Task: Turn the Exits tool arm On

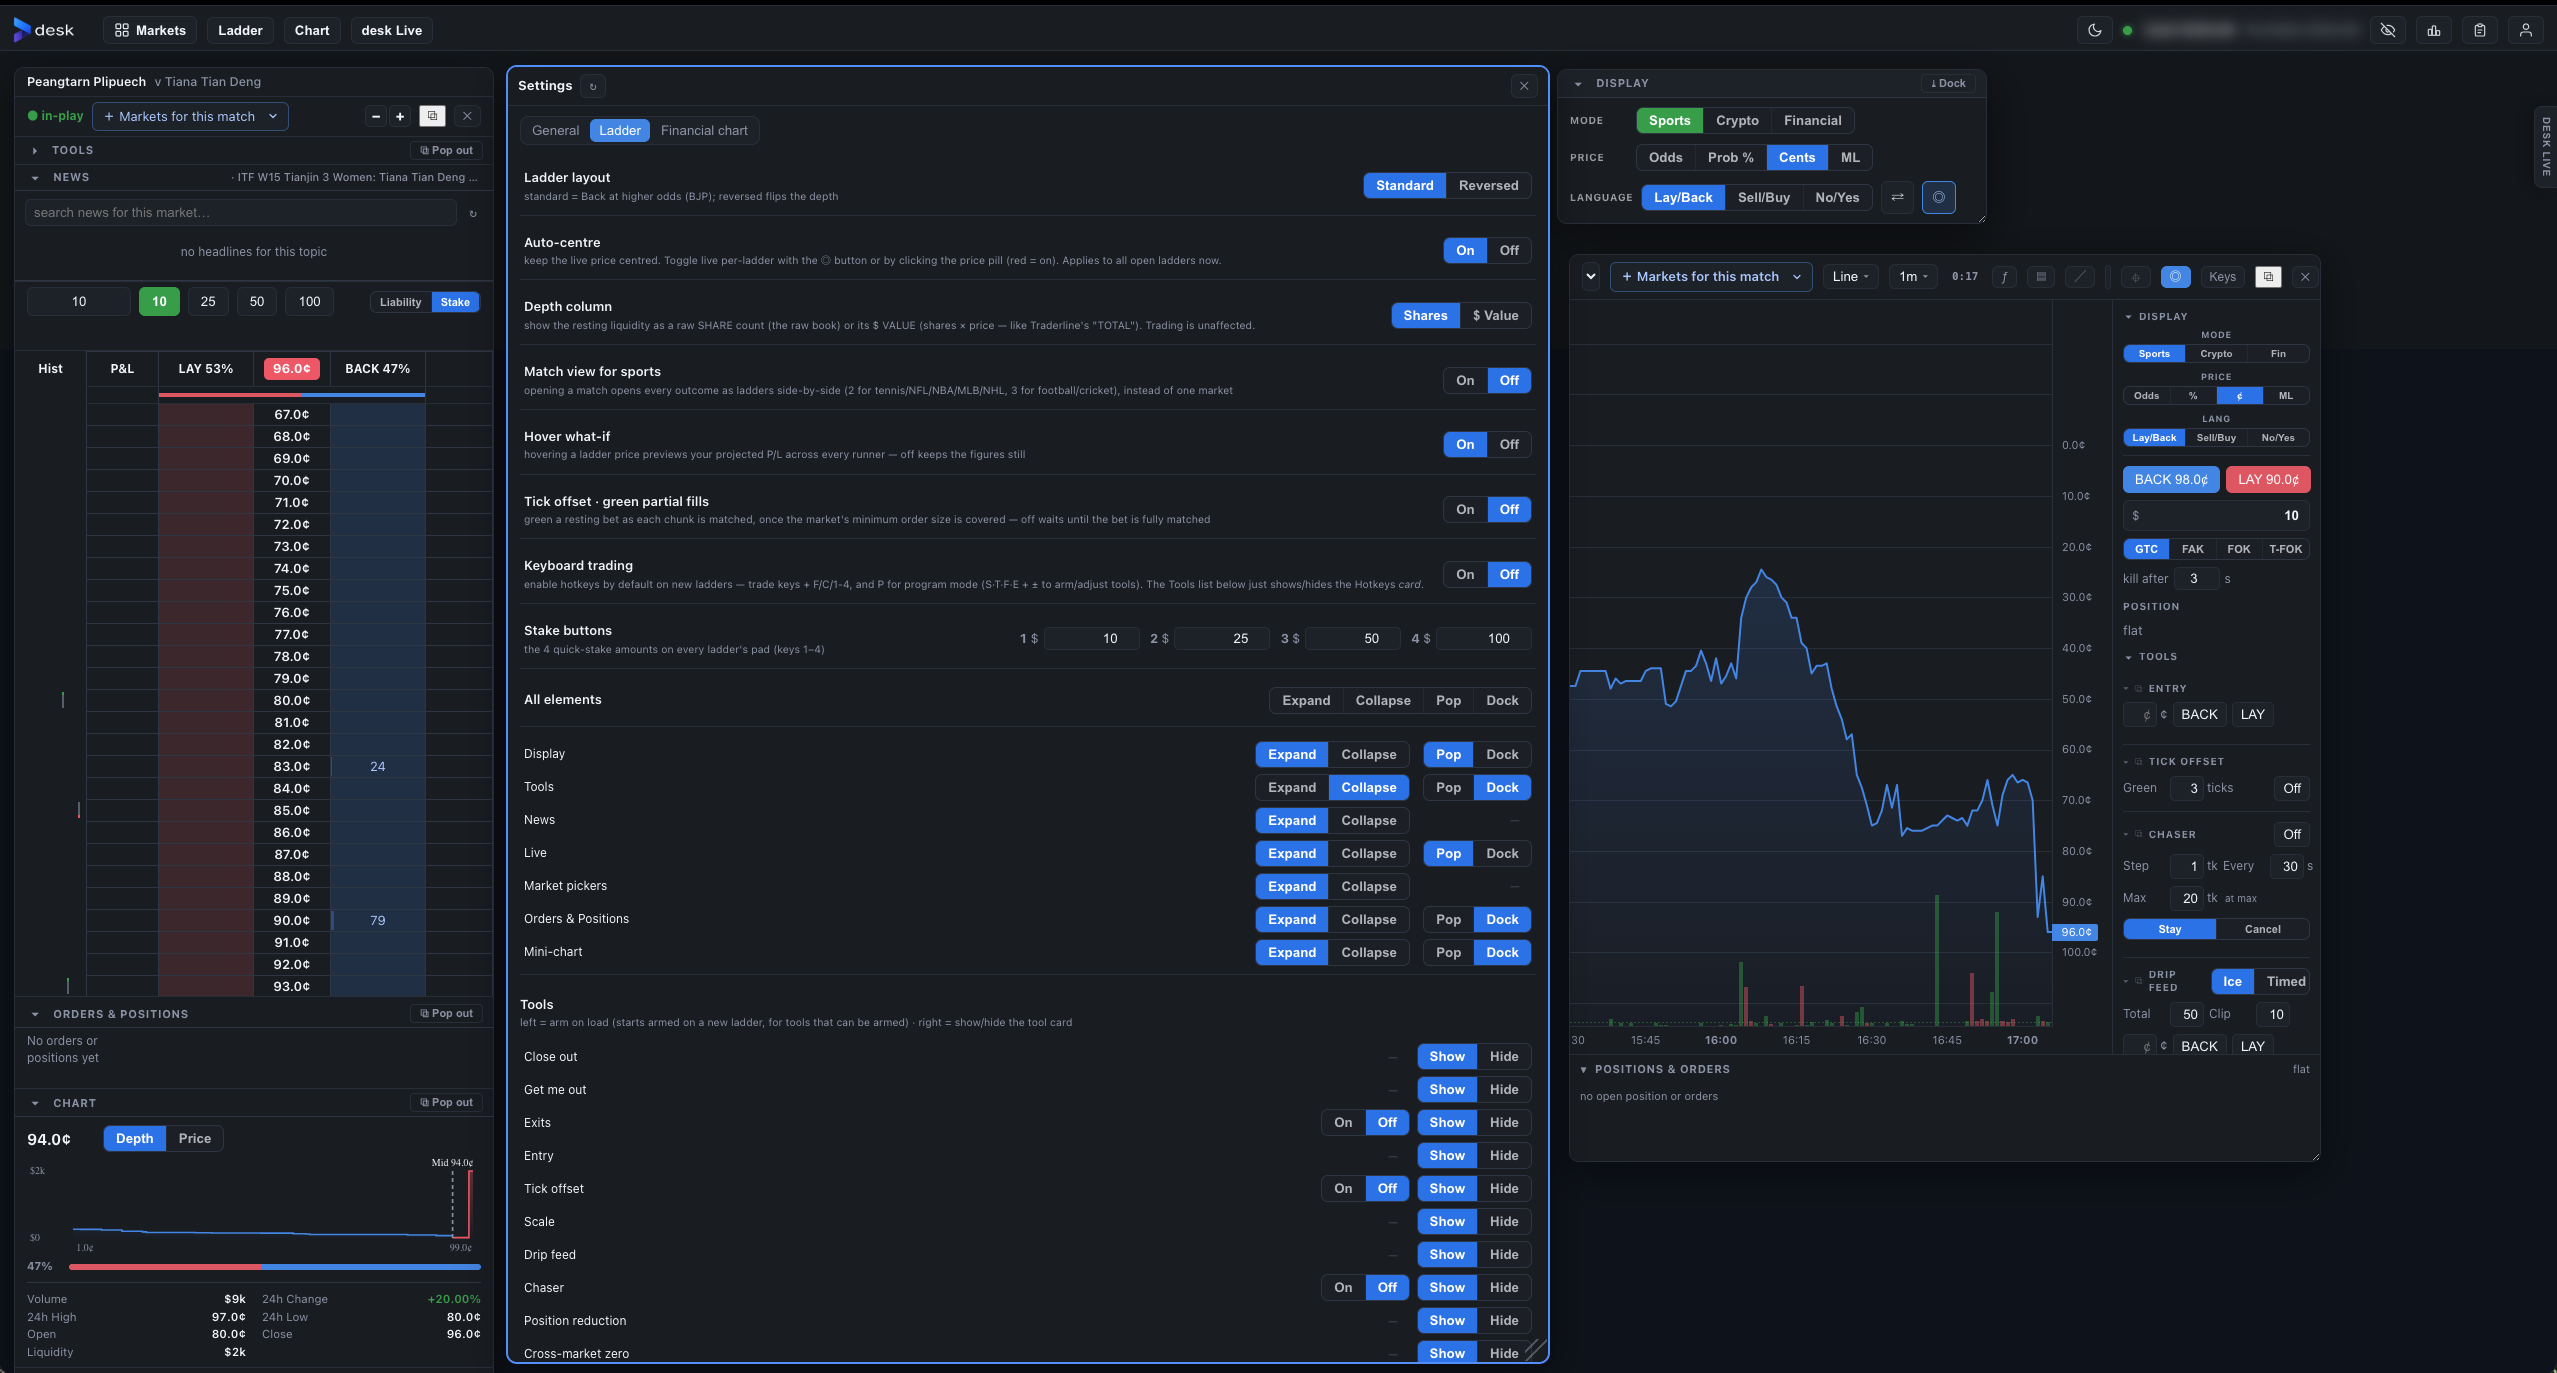Action: 1343,1122
